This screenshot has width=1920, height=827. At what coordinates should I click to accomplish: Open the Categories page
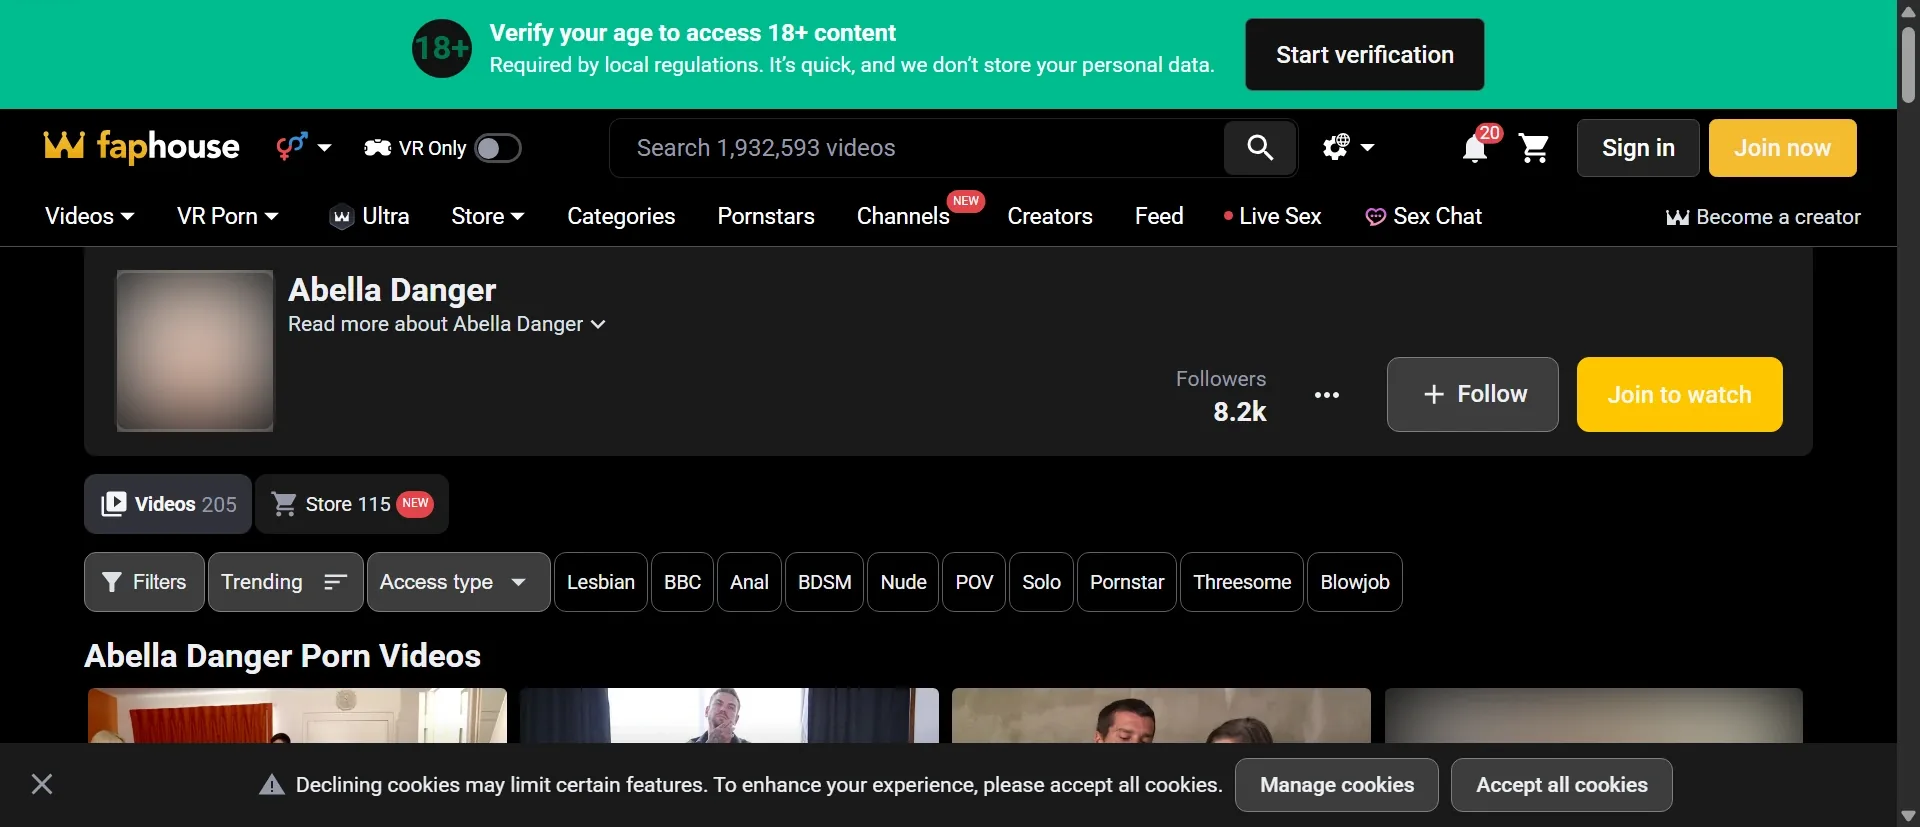[621, 216]
